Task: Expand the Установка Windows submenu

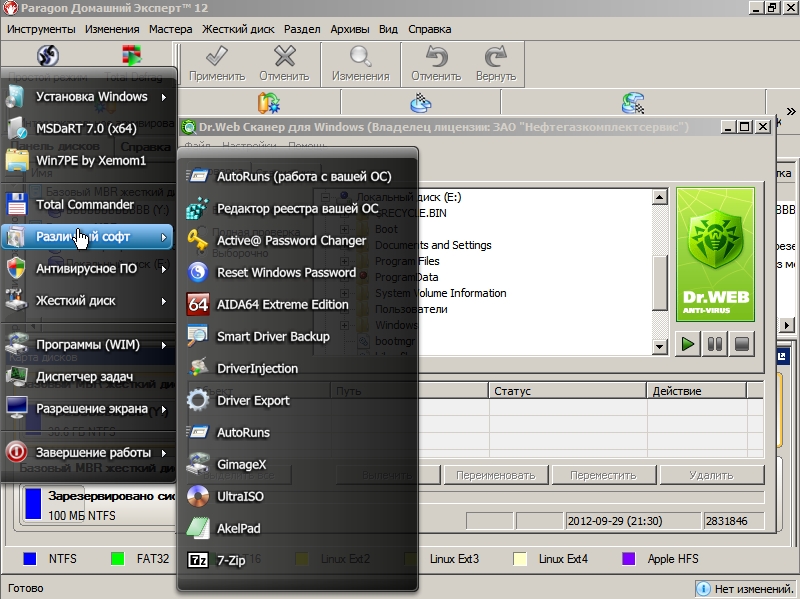Action: click(x=88, y=97)
